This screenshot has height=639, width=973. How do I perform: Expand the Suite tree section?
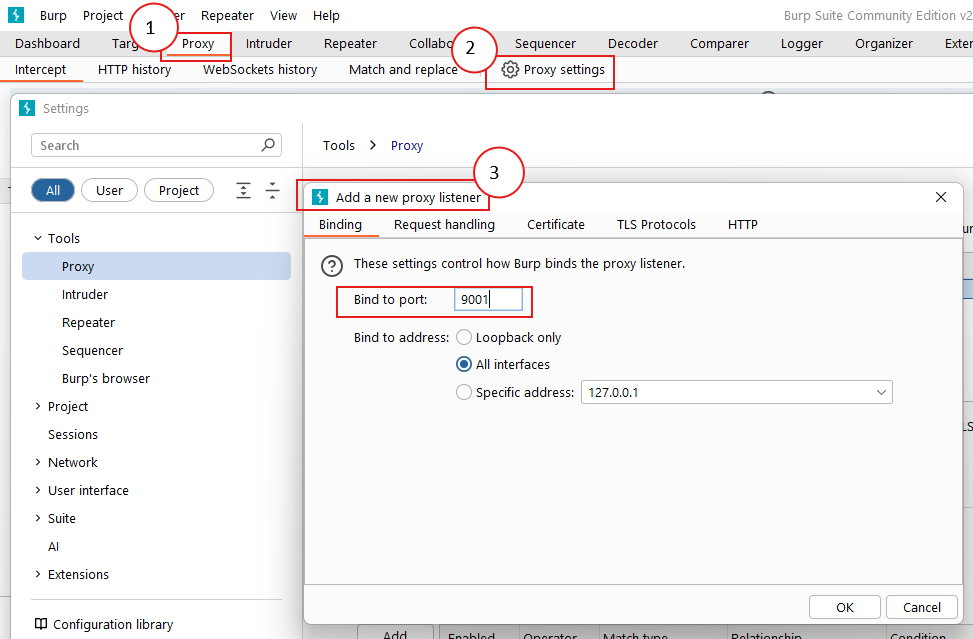point(38,517)
